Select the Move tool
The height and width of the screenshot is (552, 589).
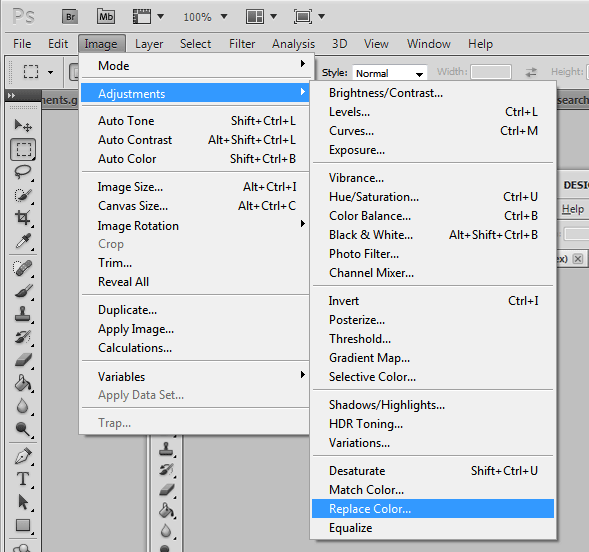pyautogui.click(x=23, y=125)
